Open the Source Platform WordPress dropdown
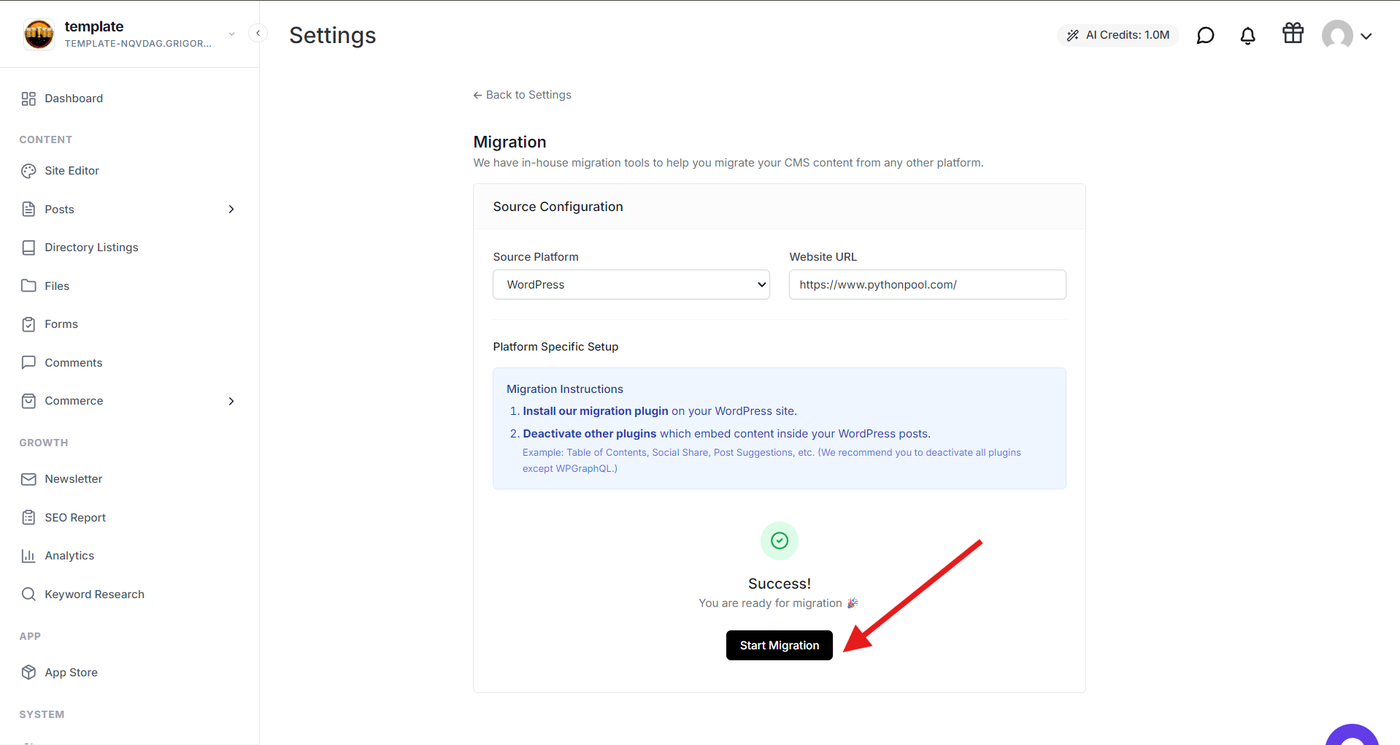This screenshot has width=1400, height=745. coord(631,284)
